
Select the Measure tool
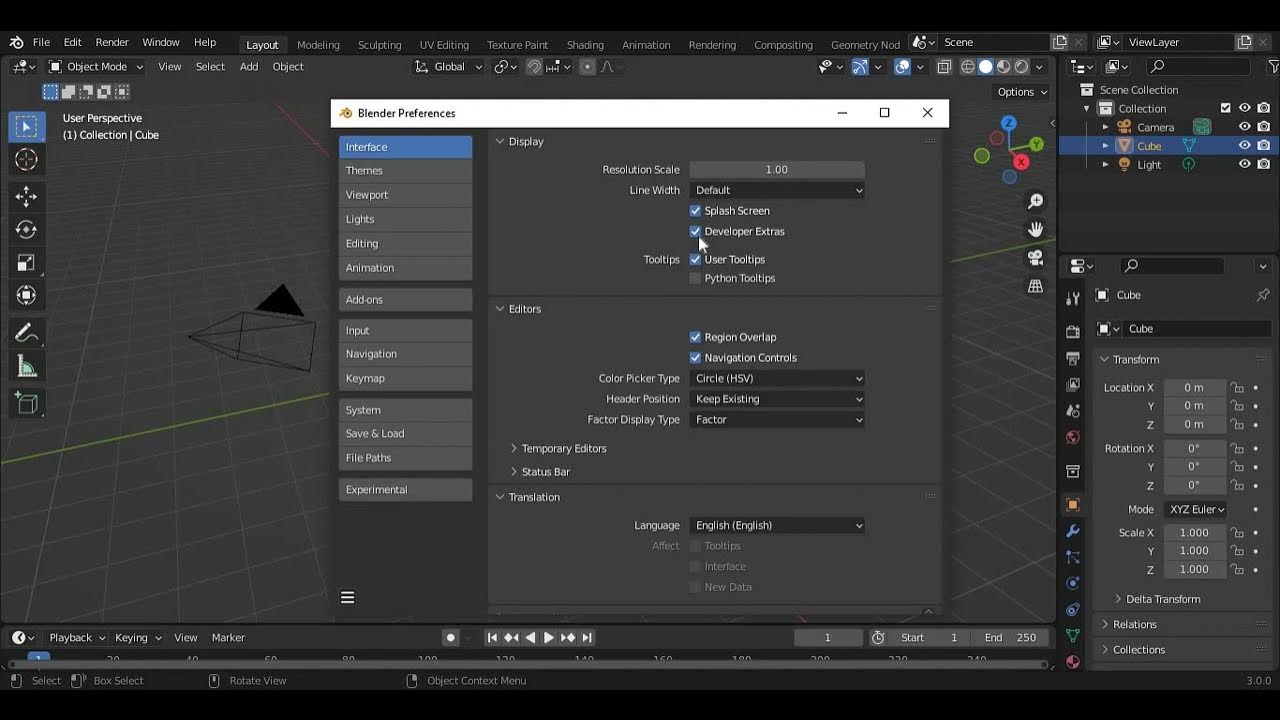click(27, 367)
